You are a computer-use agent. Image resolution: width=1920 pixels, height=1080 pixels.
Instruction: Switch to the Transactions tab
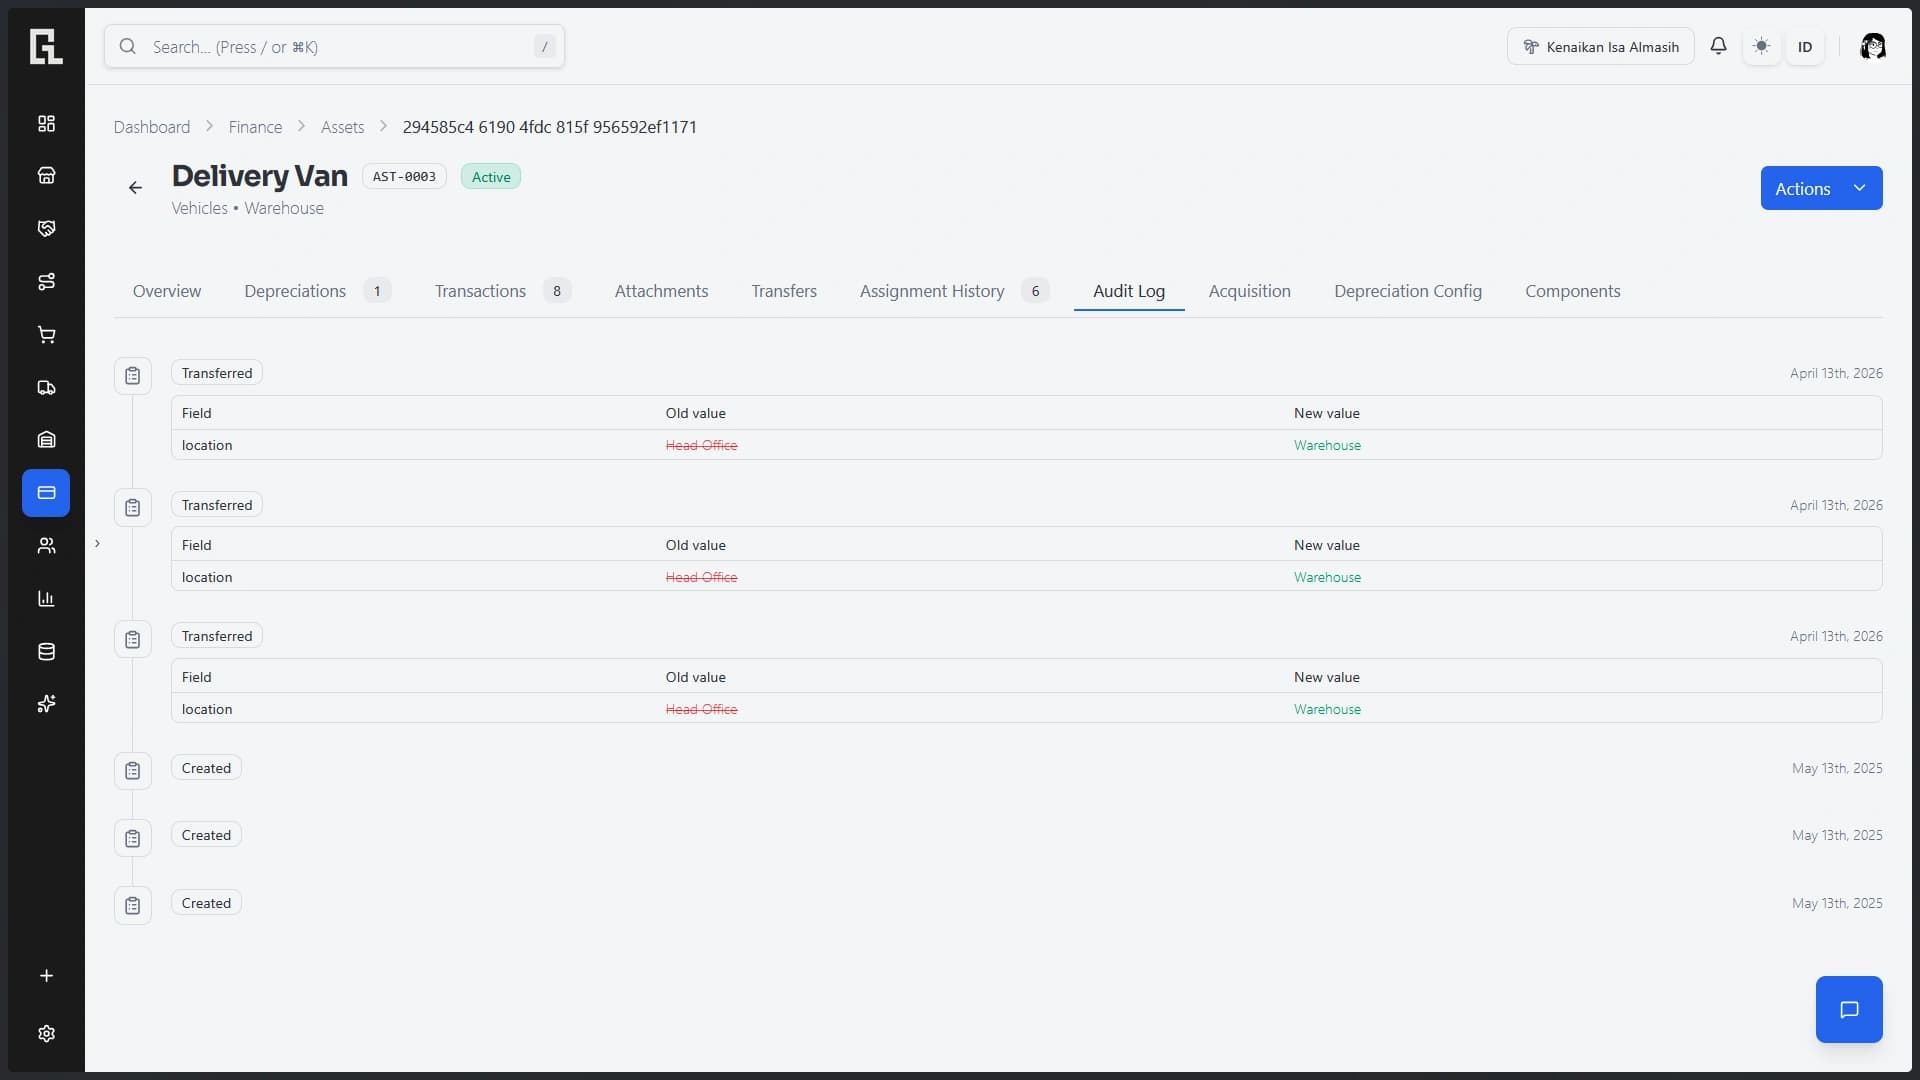click(x=502, y=291)
